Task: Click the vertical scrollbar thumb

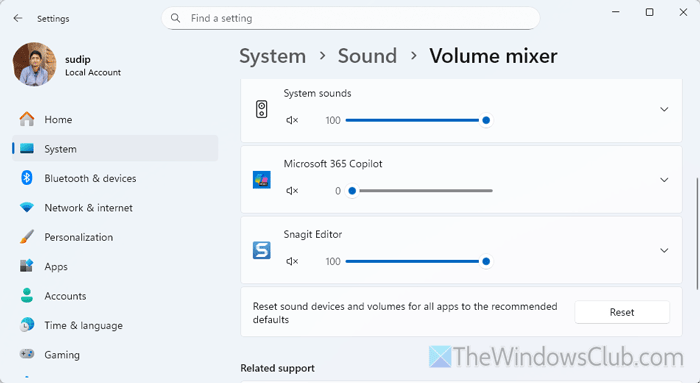Action: pos(697,233)
